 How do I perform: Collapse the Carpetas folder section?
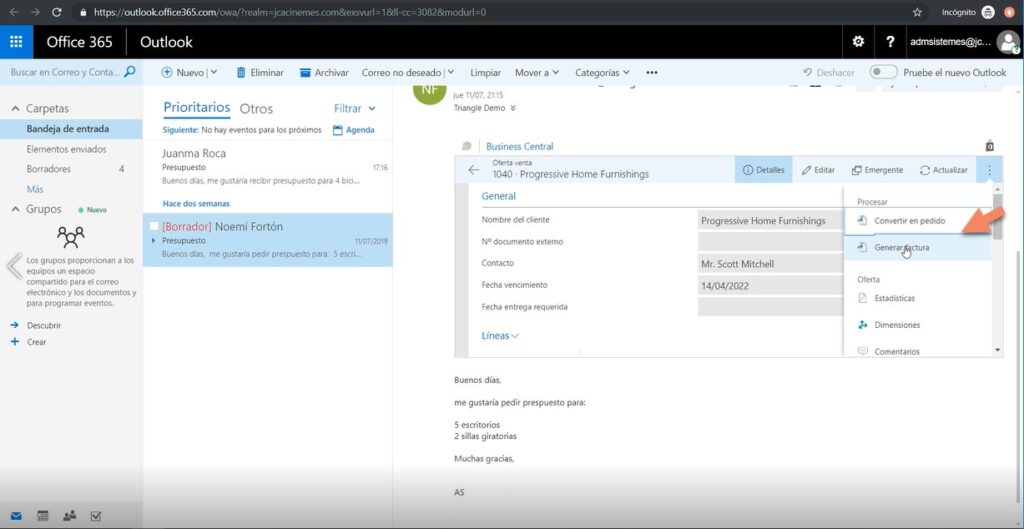15,108
